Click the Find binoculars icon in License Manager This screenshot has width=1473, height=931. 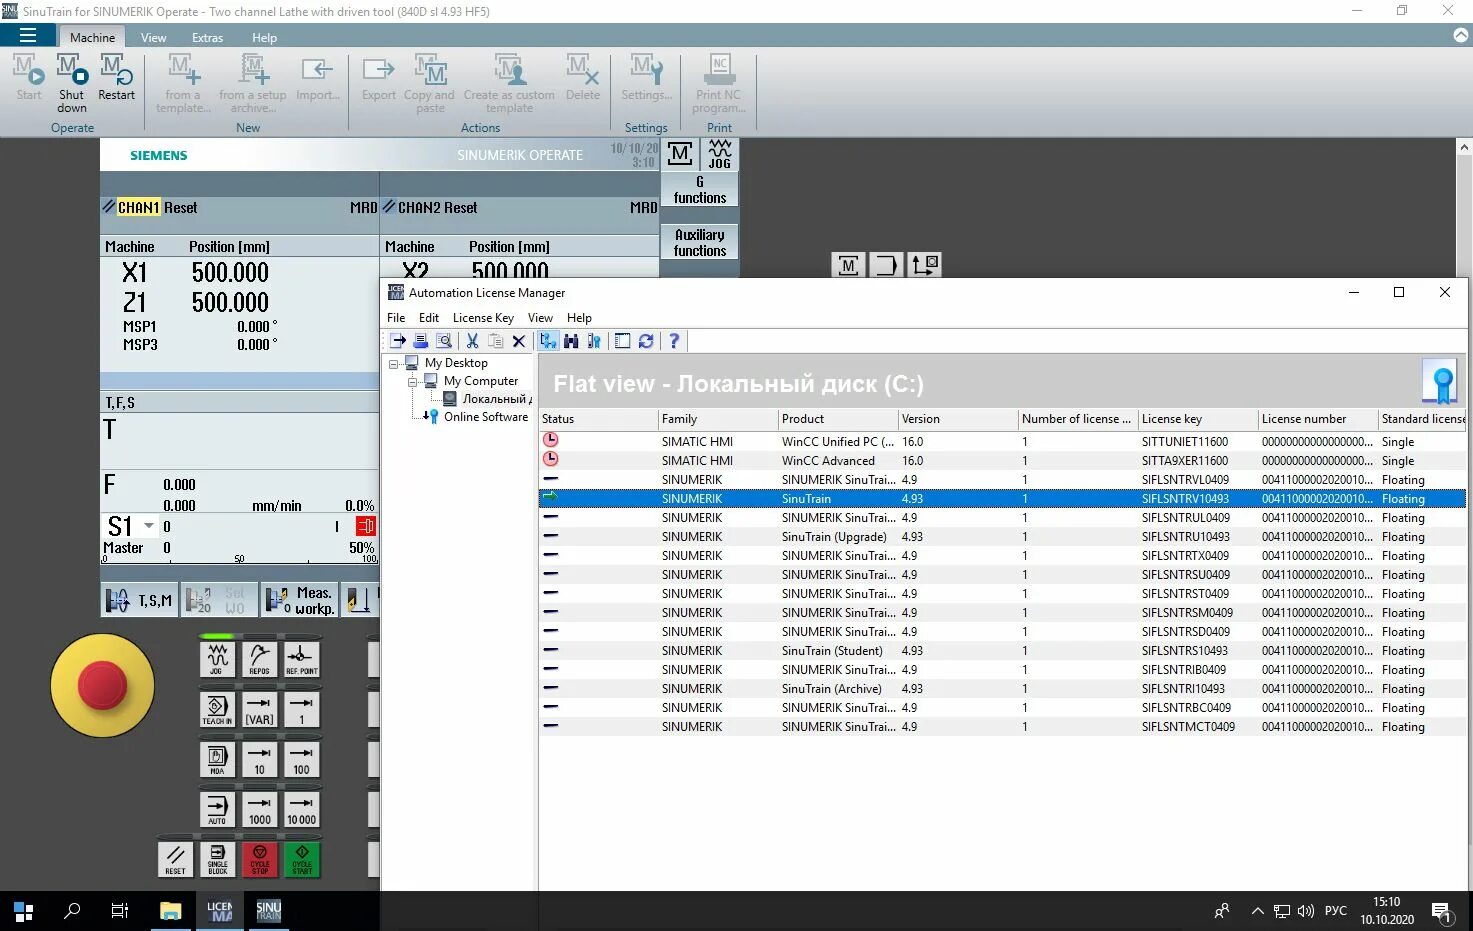[571, 341]
